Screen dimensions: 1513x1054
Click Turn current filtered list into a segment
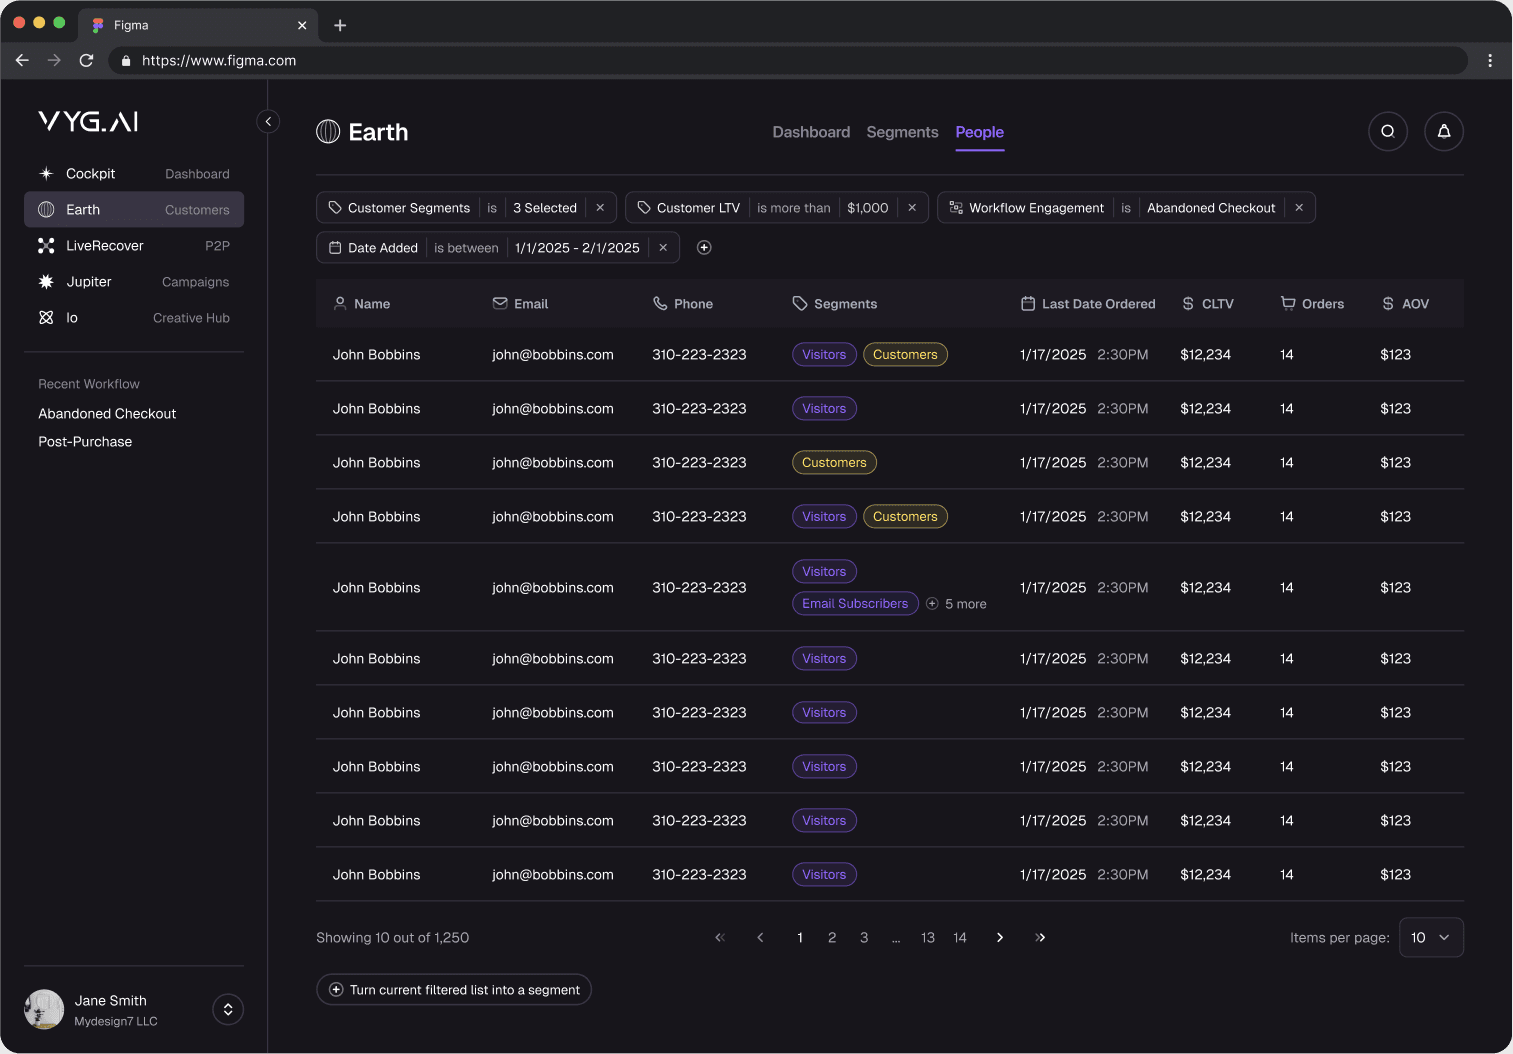(453, 989)
